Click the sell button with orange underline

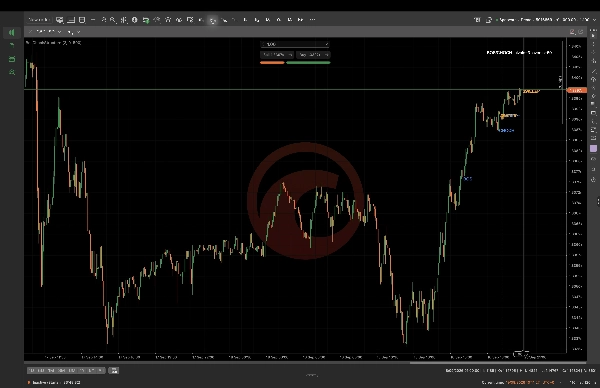point(277,55)
